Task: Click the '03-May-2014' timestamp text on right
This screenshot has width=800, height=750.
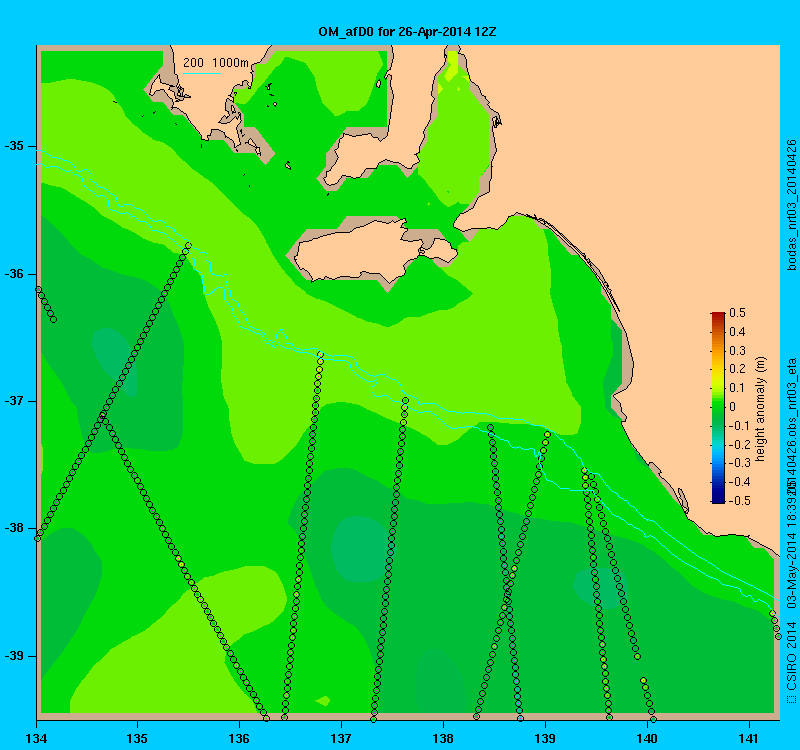Action: (x=791, y=572)
